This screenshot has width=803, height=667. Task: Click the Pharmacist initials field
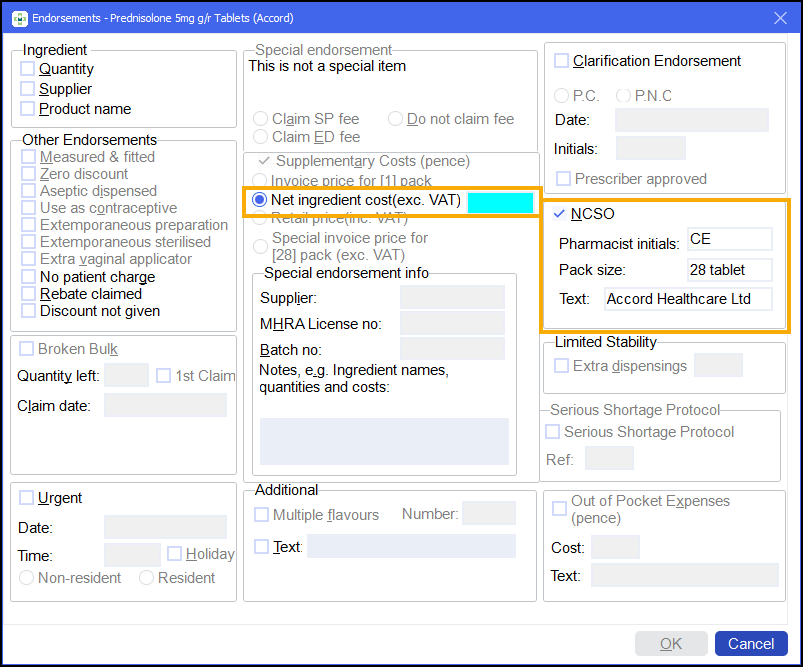(729, 240)
